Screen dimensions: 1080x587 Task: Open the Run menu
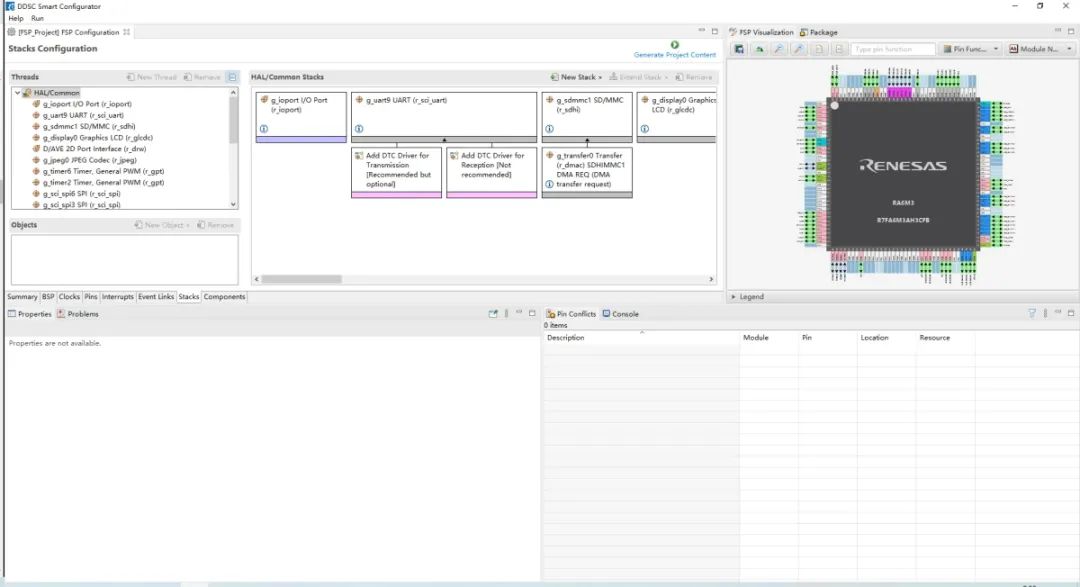(37, 19)
